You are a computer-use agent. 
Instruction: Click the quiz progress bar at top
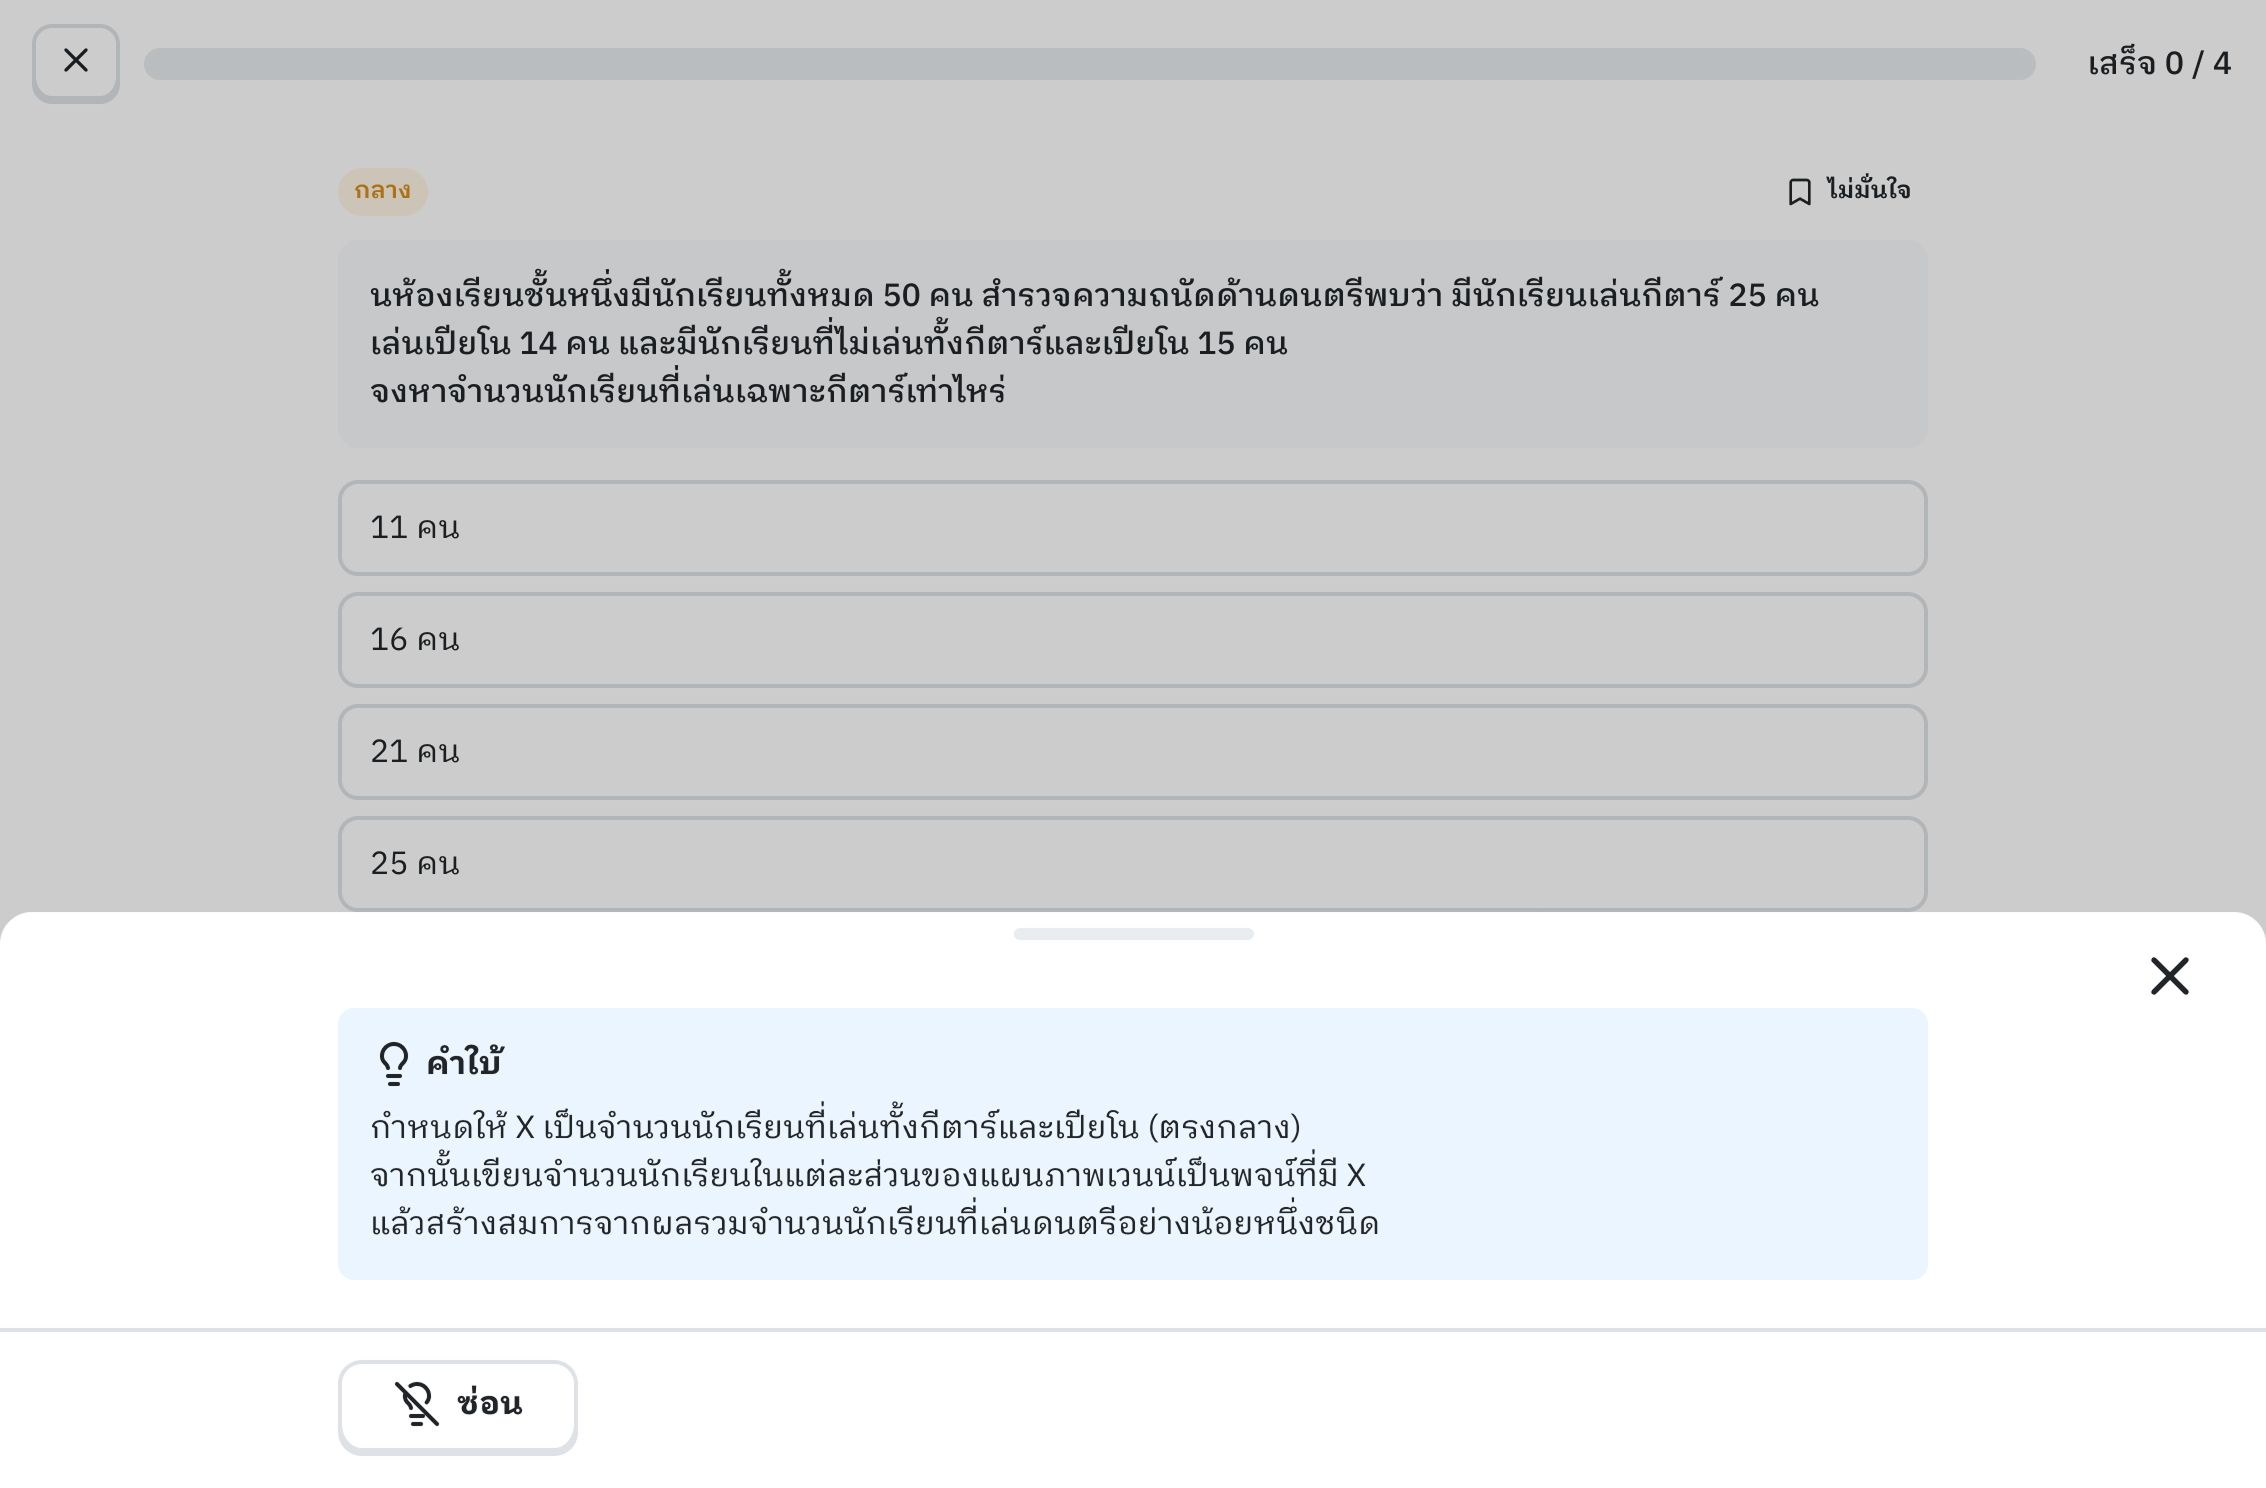(1089, 64)
